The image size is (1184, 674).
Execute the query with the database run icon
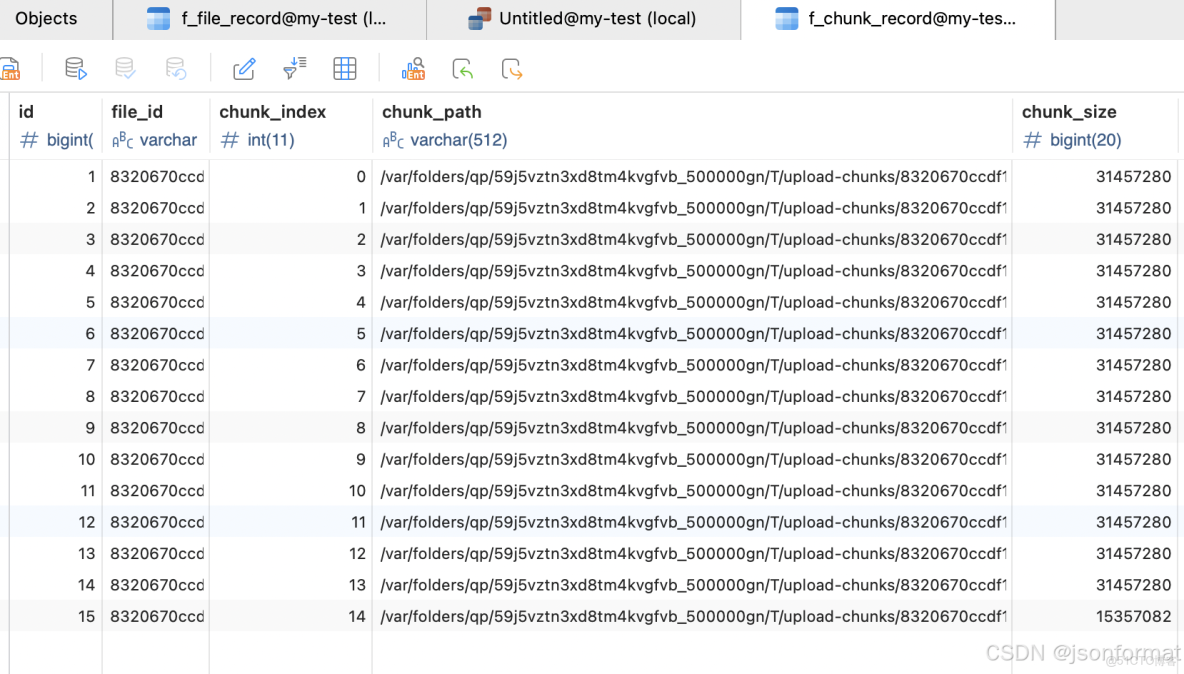point(75,68)
